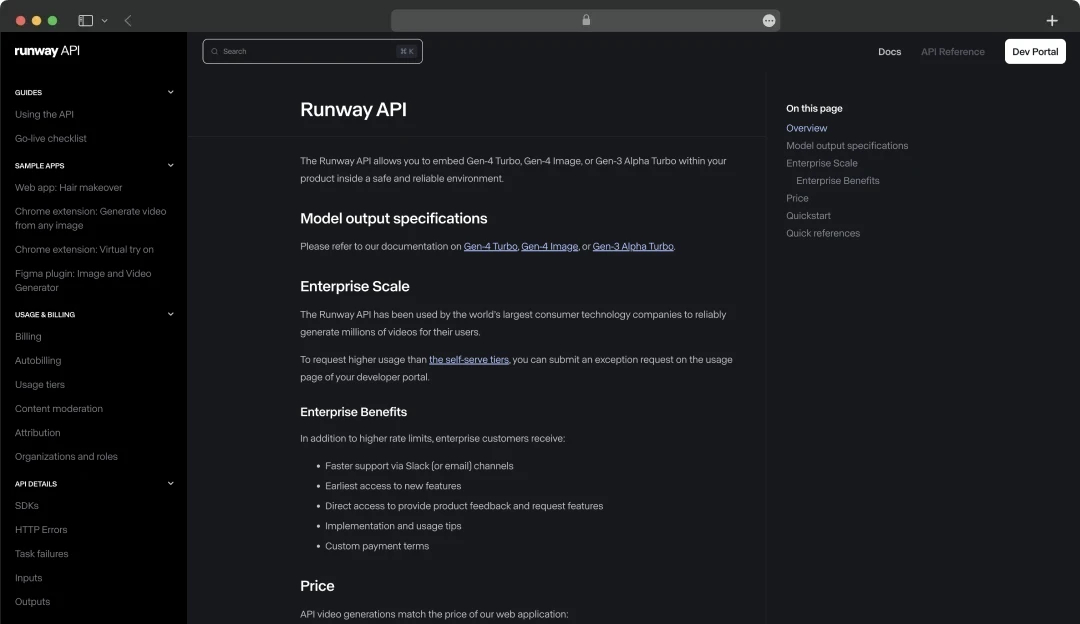Screen dimensions: 1080x624
Task: Switch to the API Reference tab
Action: click(x=952, y=51)
